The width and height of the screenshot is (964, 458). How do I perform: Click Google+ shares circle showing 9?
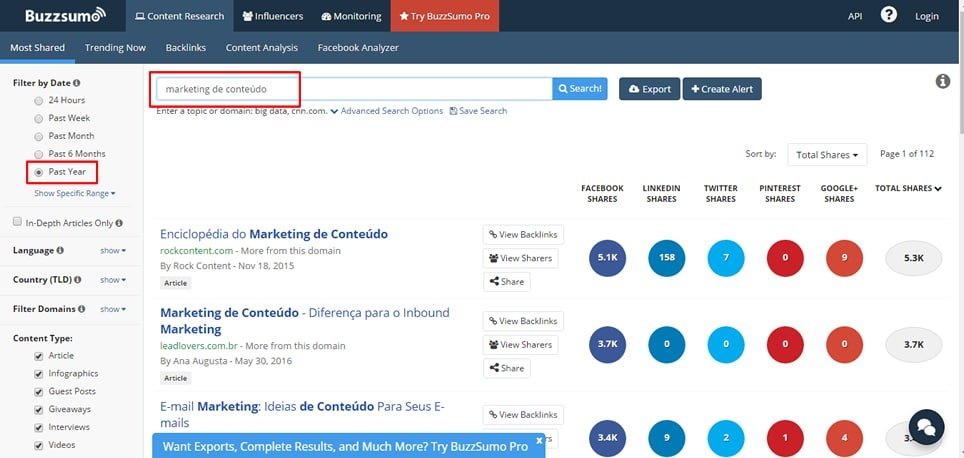pyautogui.click(x=844, y=258)
